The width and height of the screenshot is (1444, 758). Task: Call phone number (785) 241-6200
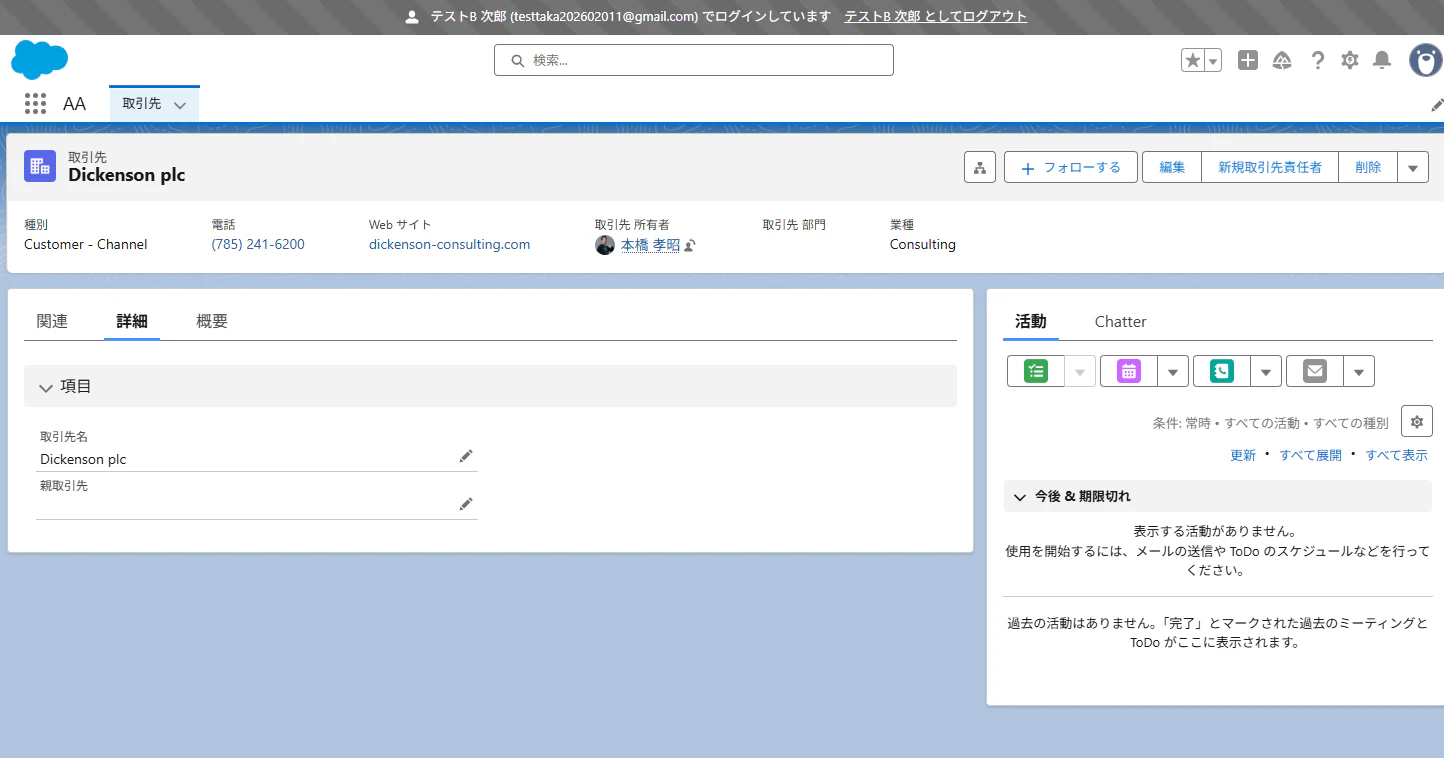pos(258,244)
